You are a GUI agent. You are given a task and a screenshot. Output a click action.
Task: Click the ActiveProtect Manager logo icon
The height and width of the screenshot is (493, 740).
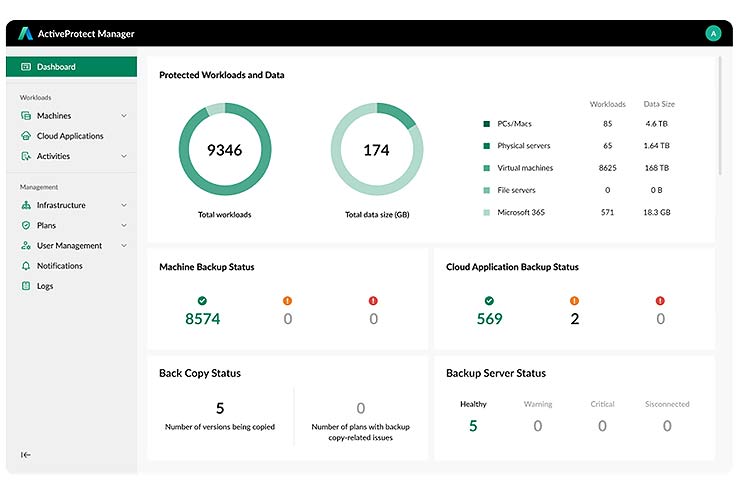[x=25, y=33]
